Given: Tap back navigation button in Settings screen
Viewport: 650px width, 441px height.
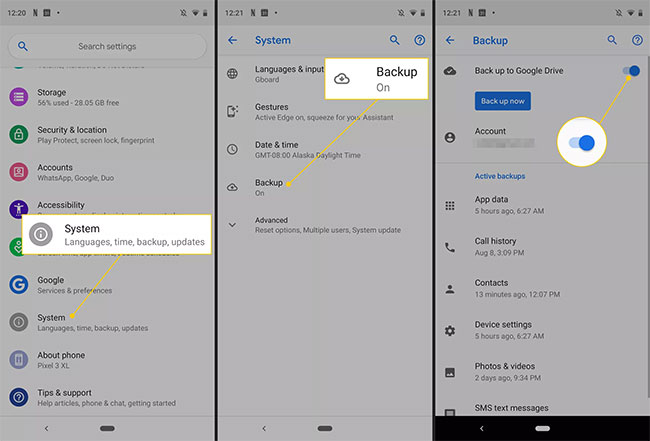Looking at the screenshot, I should [46, 428].
